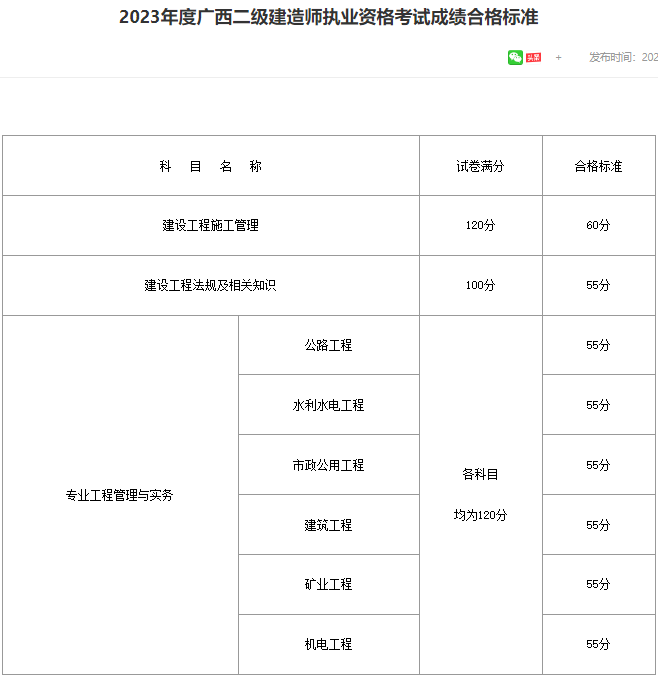This screenshot has height=677, width=658.
Task: Select the 建筑工程 row label
Action: pyautogui.click(x=329, y=525)
